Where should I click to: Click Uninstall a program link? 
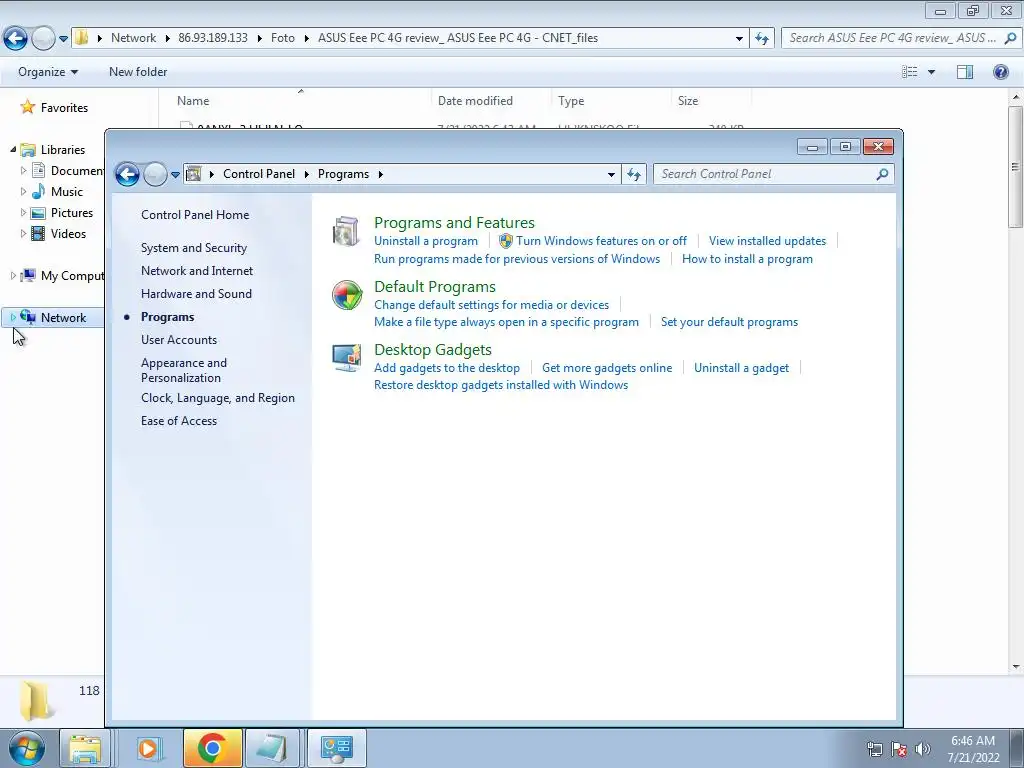pos(426,241)
